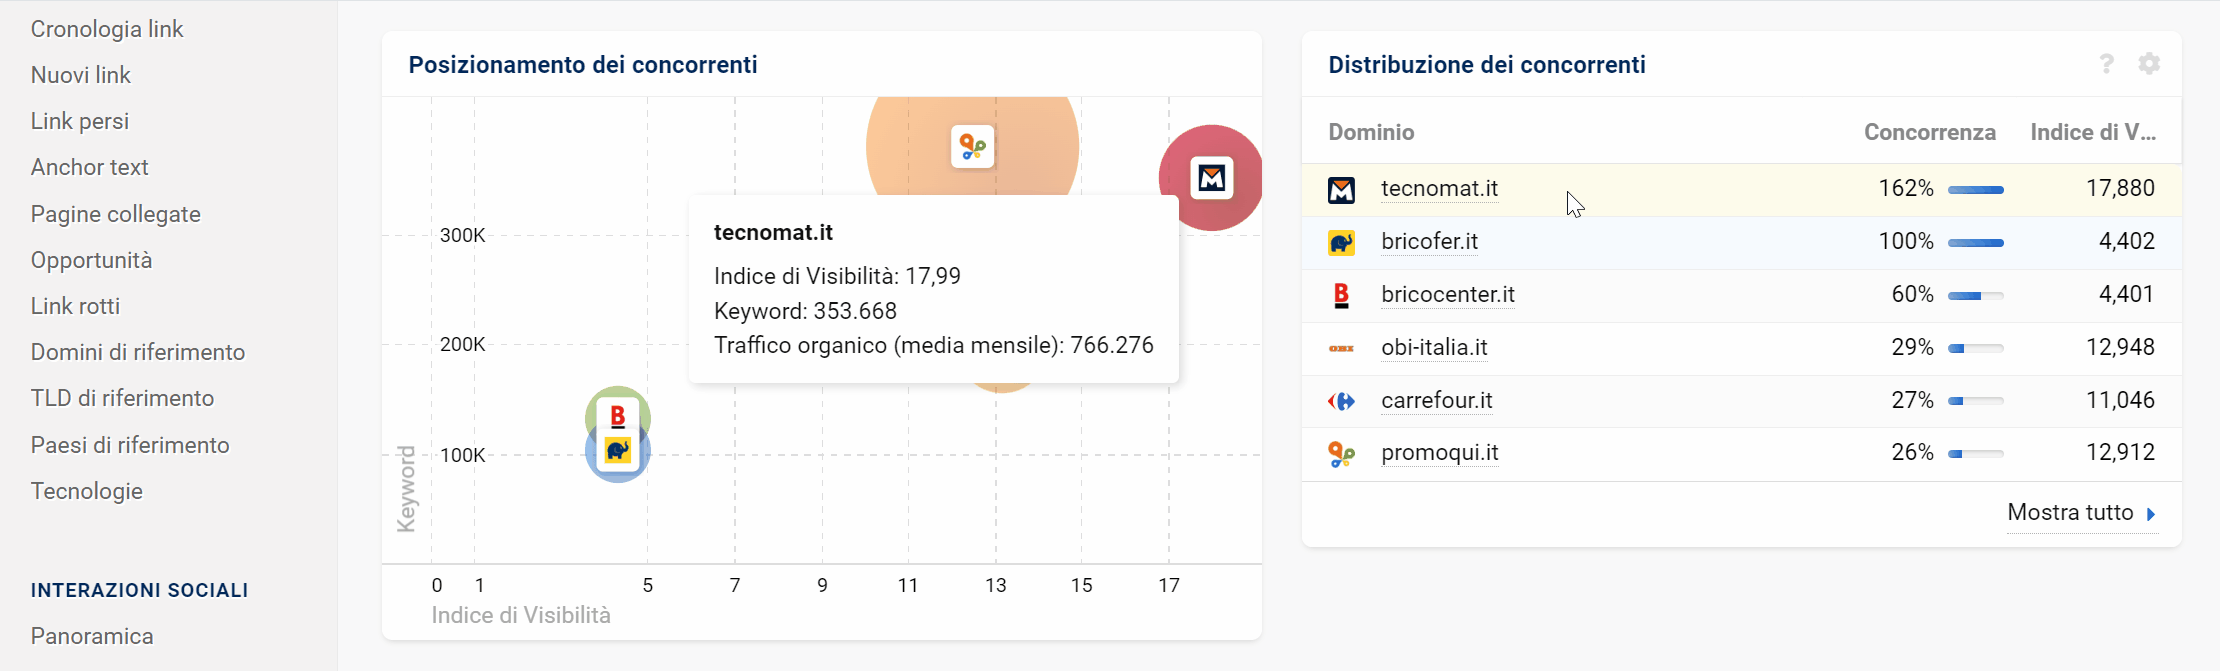2220x671 pixels.
Task: Open Domini di riferimento sidebar item
Action: click(x=138, y=352)
